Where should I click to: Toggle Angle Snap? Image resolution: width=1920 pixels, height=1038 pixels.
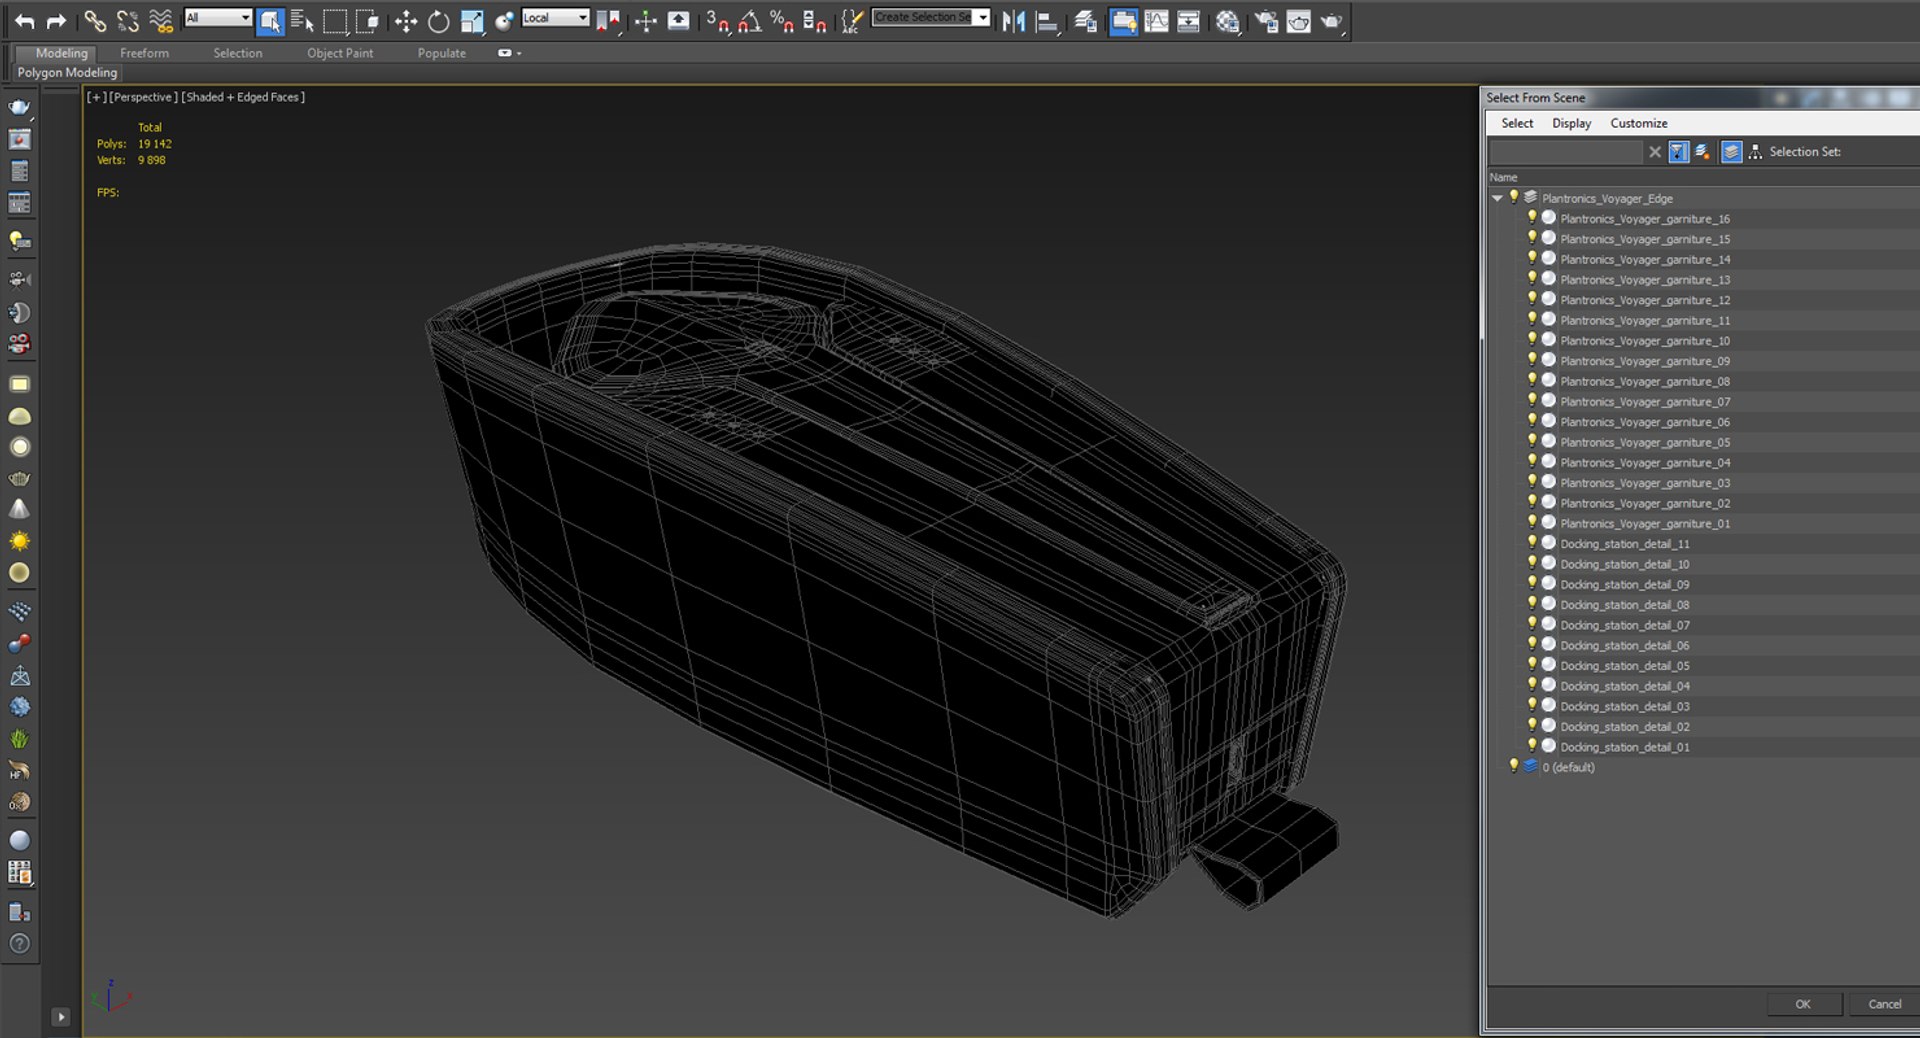(750, 21)
